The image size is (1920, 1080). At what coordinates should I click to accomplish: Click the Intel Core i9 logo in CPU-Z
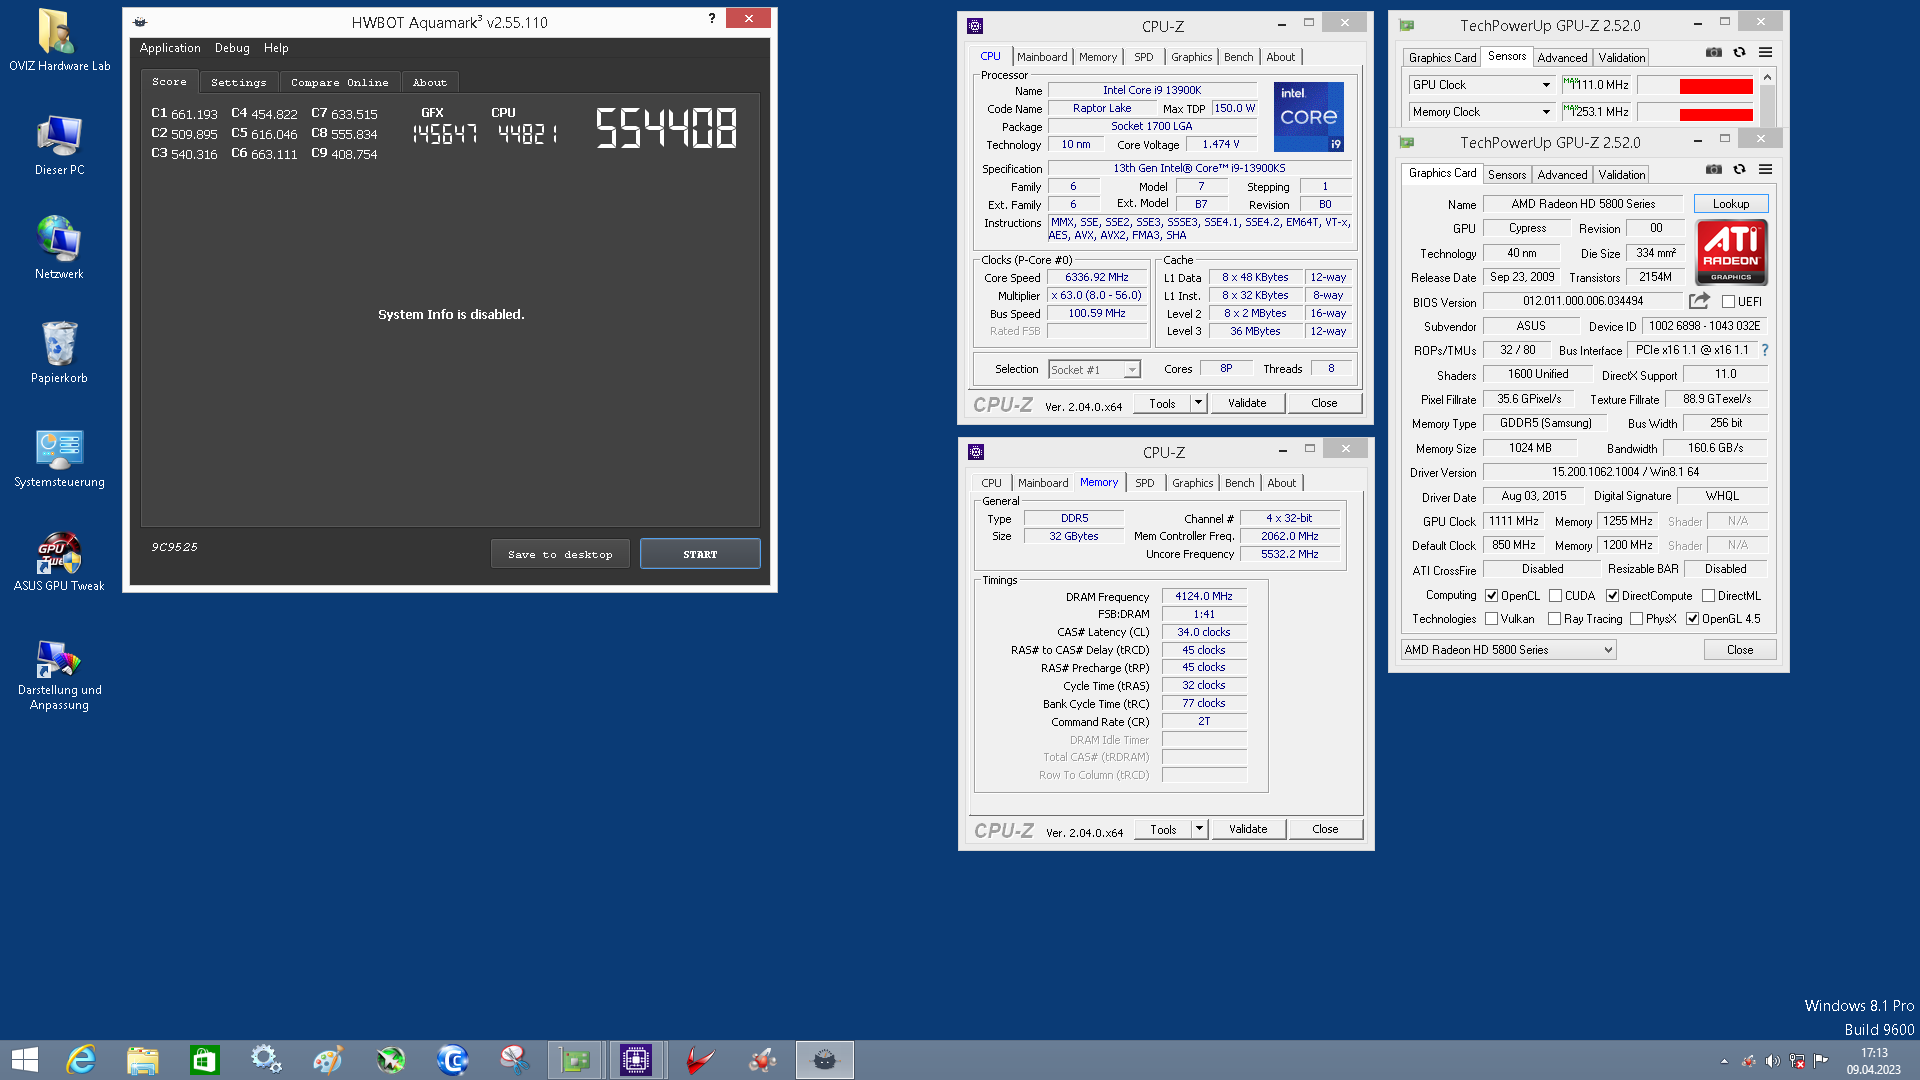click(x=1309, y=117)
